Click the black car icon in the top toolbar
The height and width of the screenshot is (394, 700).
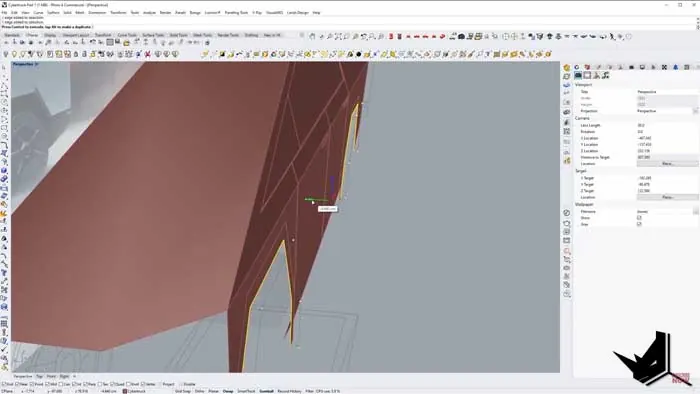pos(462,37)
